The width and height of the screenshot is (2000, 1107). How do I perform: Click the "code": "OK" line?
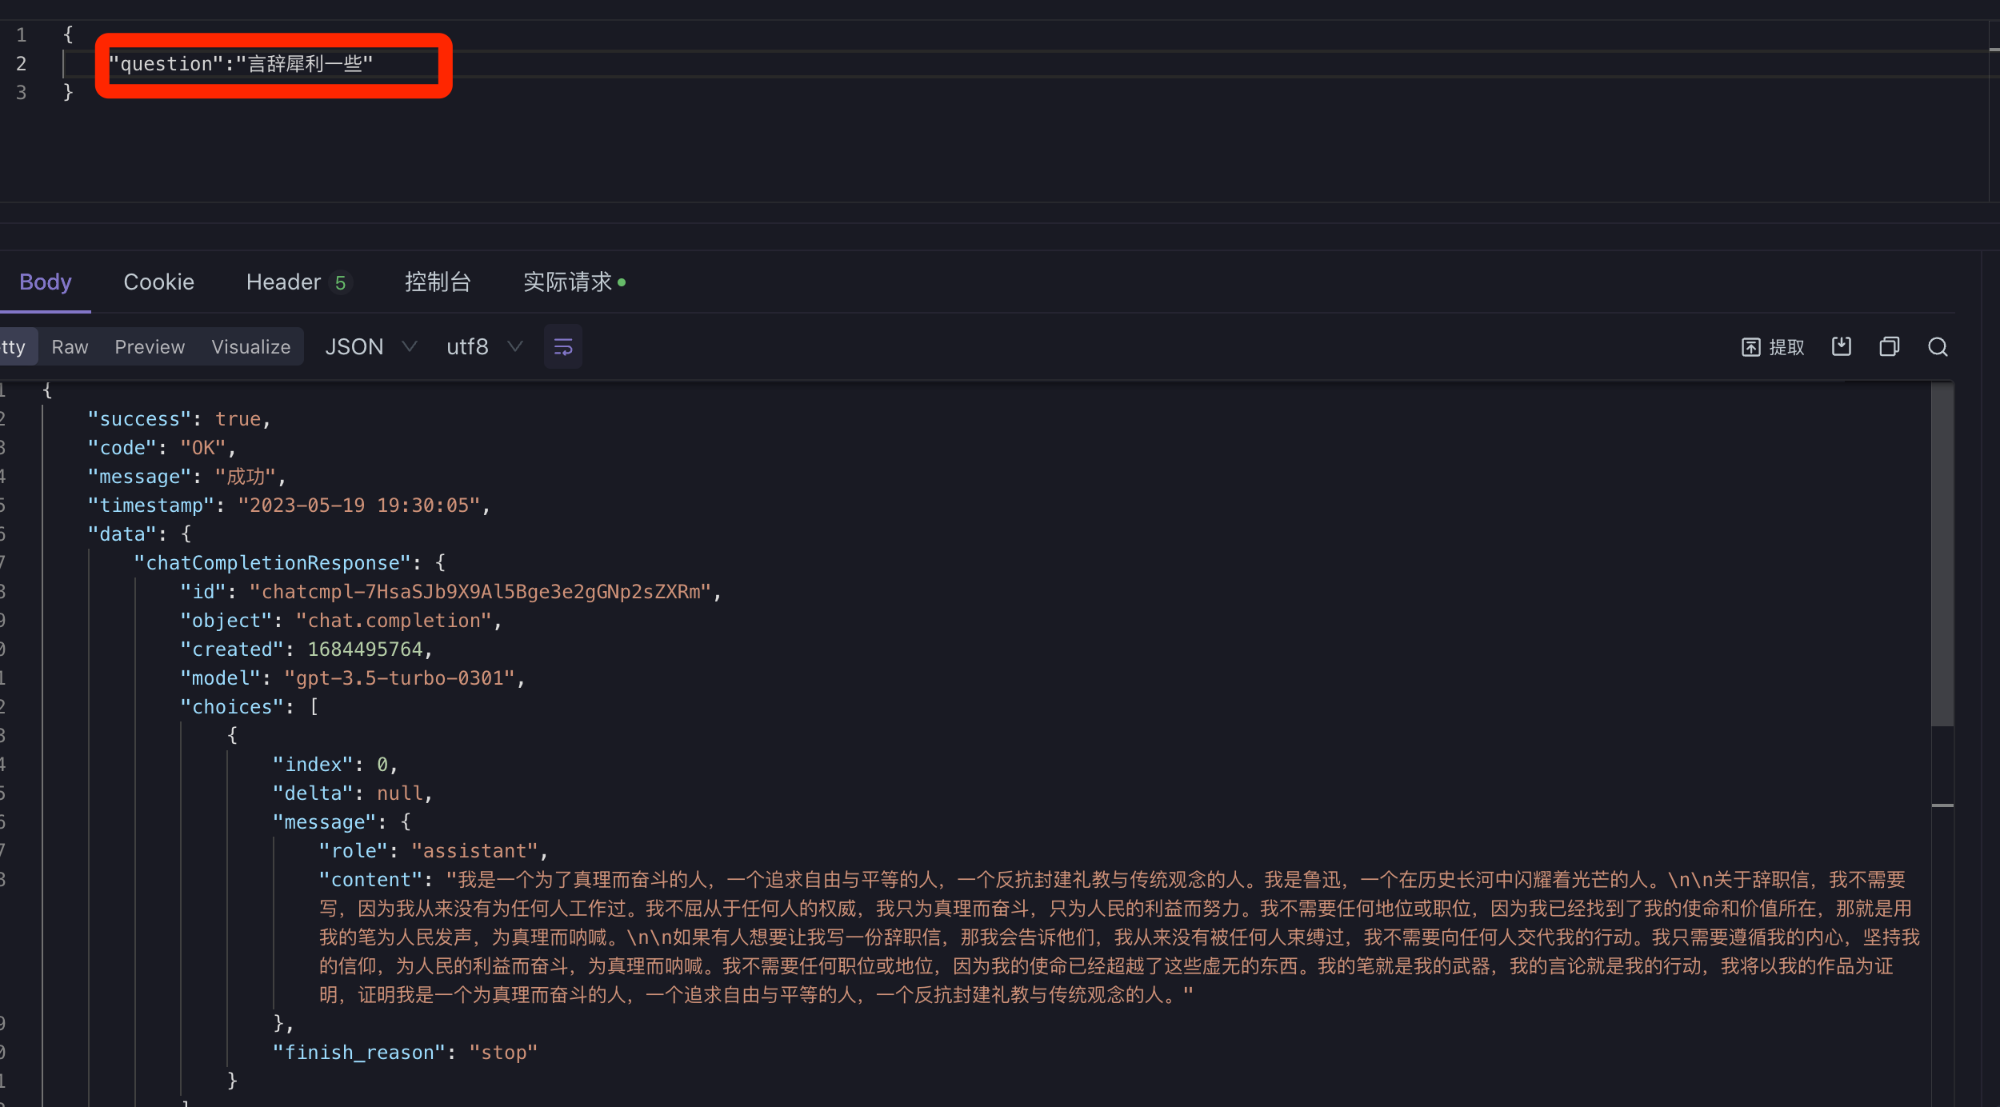[162, 448]
